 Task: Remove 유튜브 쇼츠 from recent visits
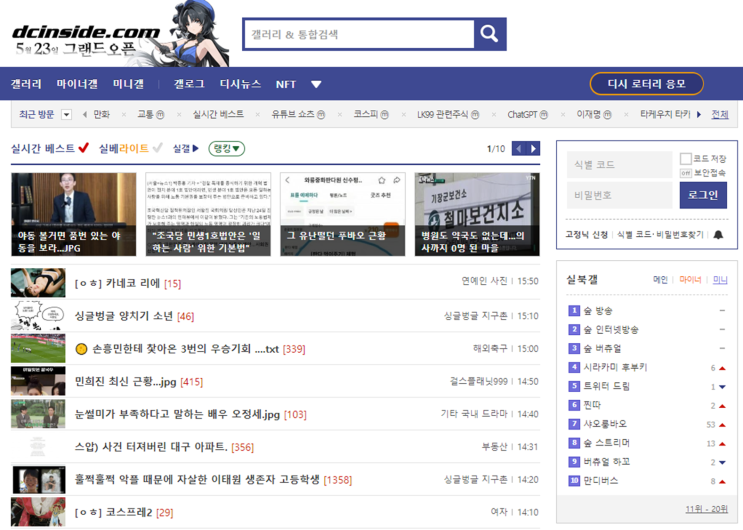tap(339, 115)
